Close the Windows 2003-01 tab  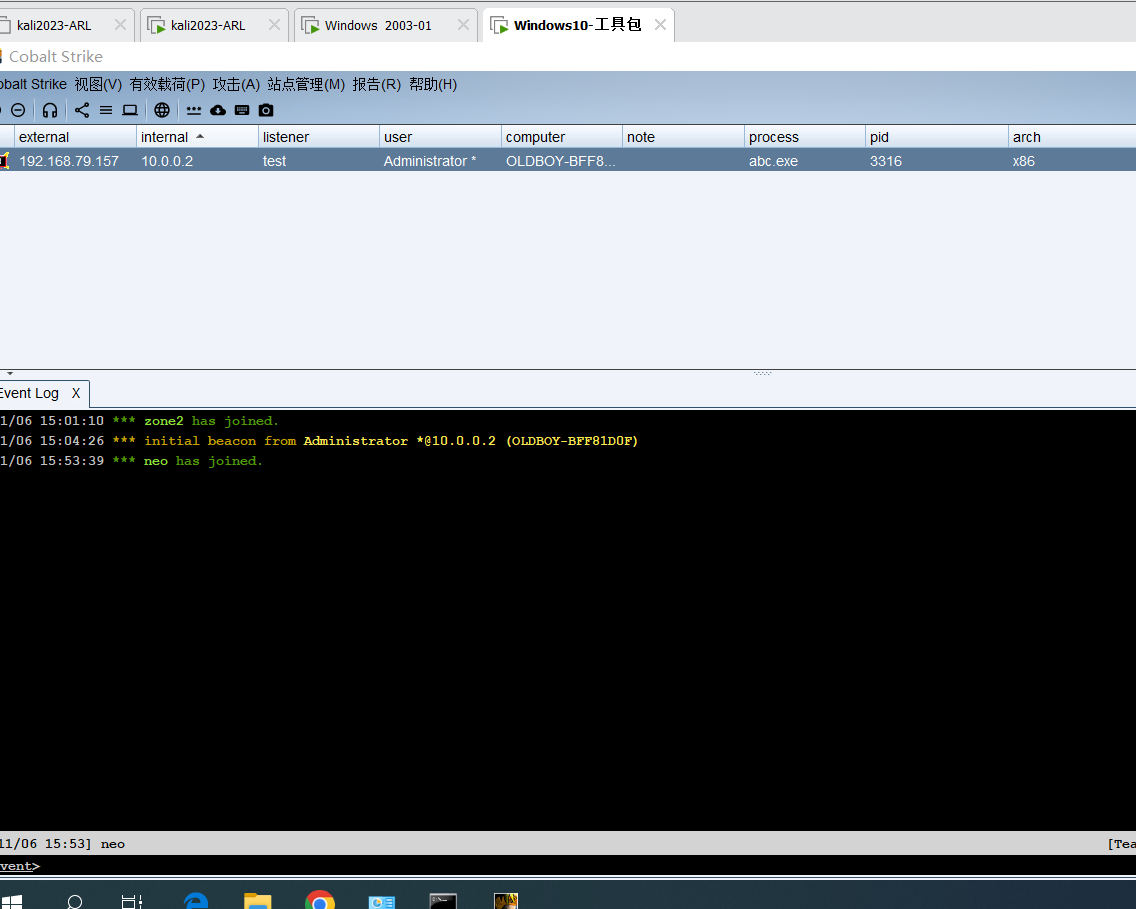463,25
